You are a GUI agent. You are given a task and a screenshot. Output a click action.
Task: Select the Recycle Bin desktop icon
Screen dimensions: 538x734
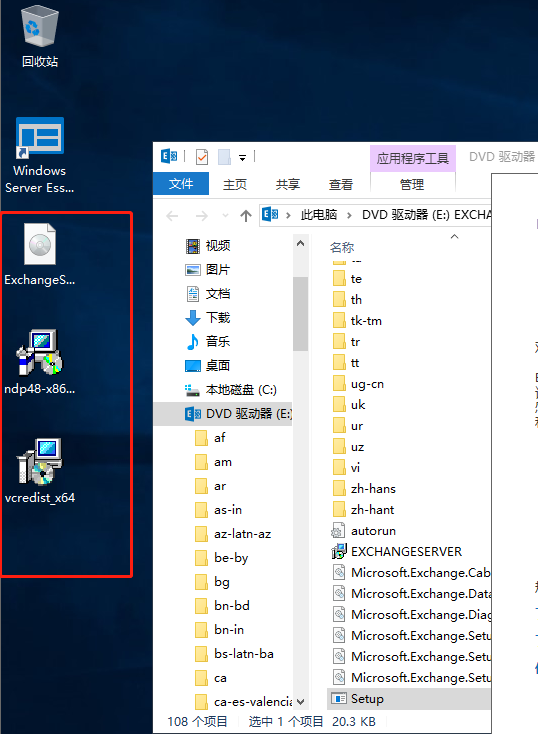click(x=40, y=37)
